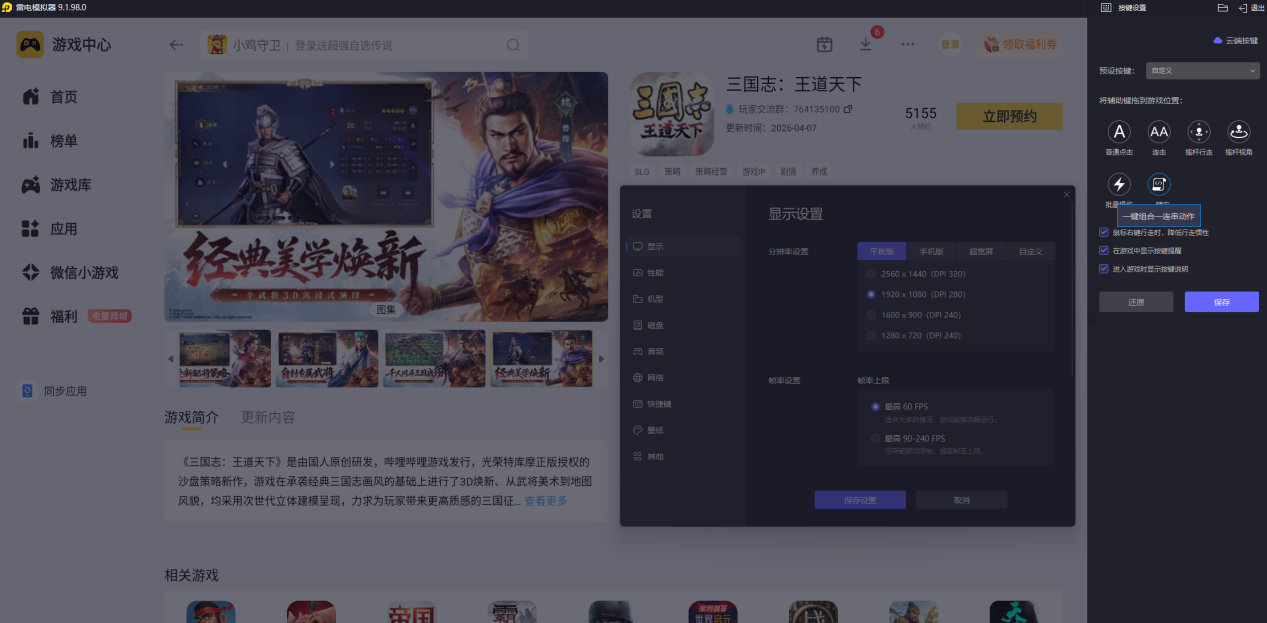Click the 立即预约 reserve now button
Viewport: 1267px width, 623px height.
pyautogui.click(x=1009, y=116)
